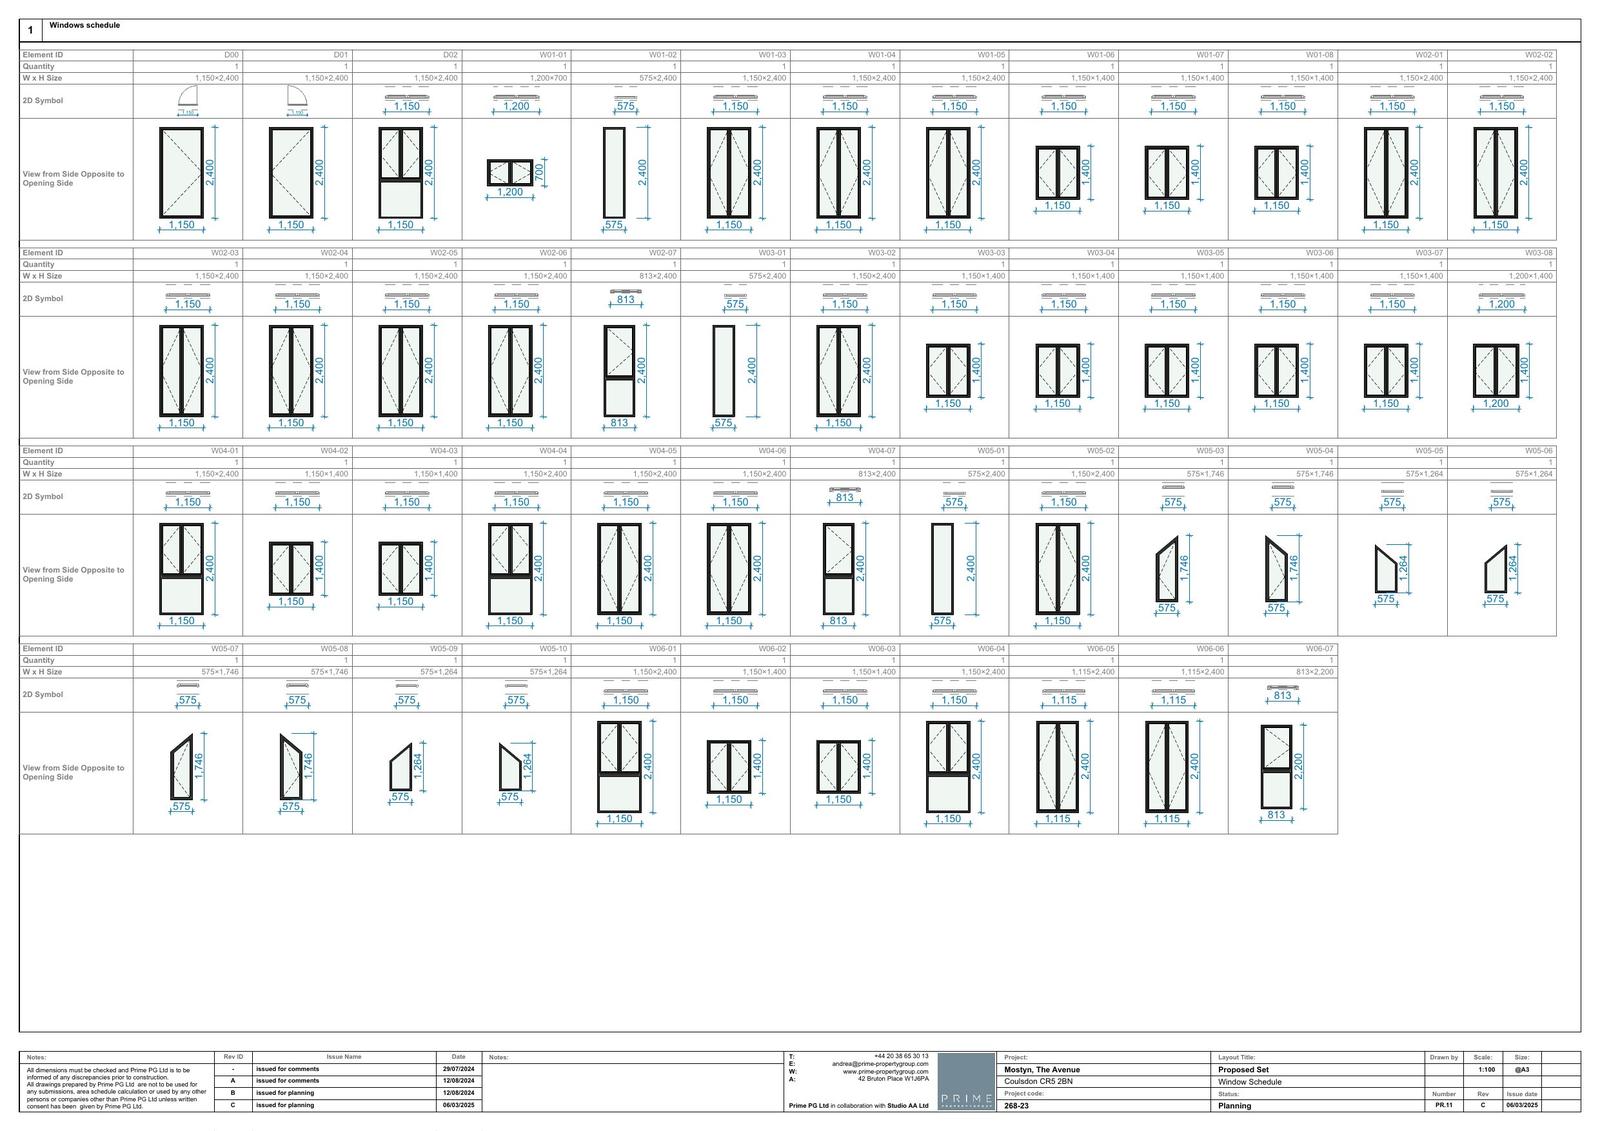Image resolution: width=1600 pixels, height=1131 pixels.
Task: Click the Windows schedule title text
Action: 84,25
